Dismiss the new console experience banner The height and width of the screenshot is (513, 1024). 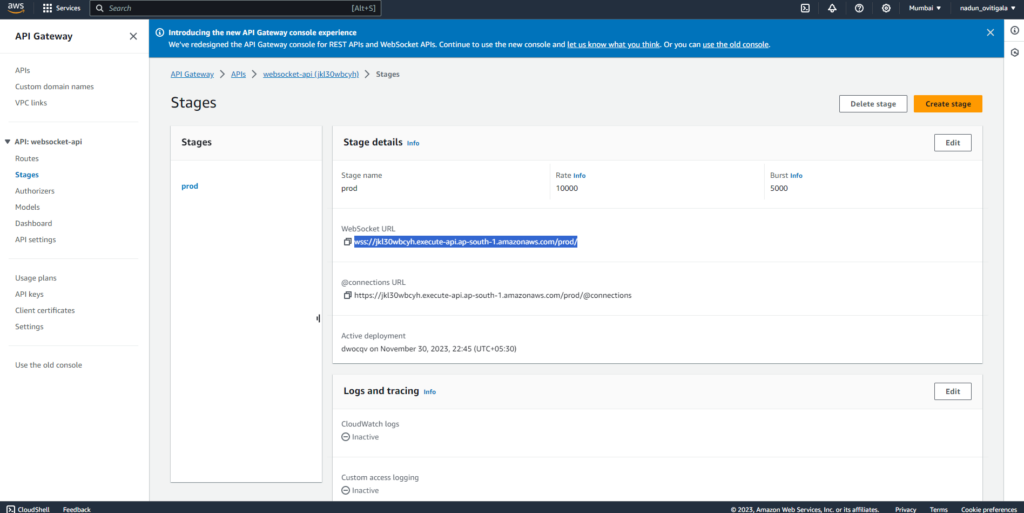(x=991, y=32)
